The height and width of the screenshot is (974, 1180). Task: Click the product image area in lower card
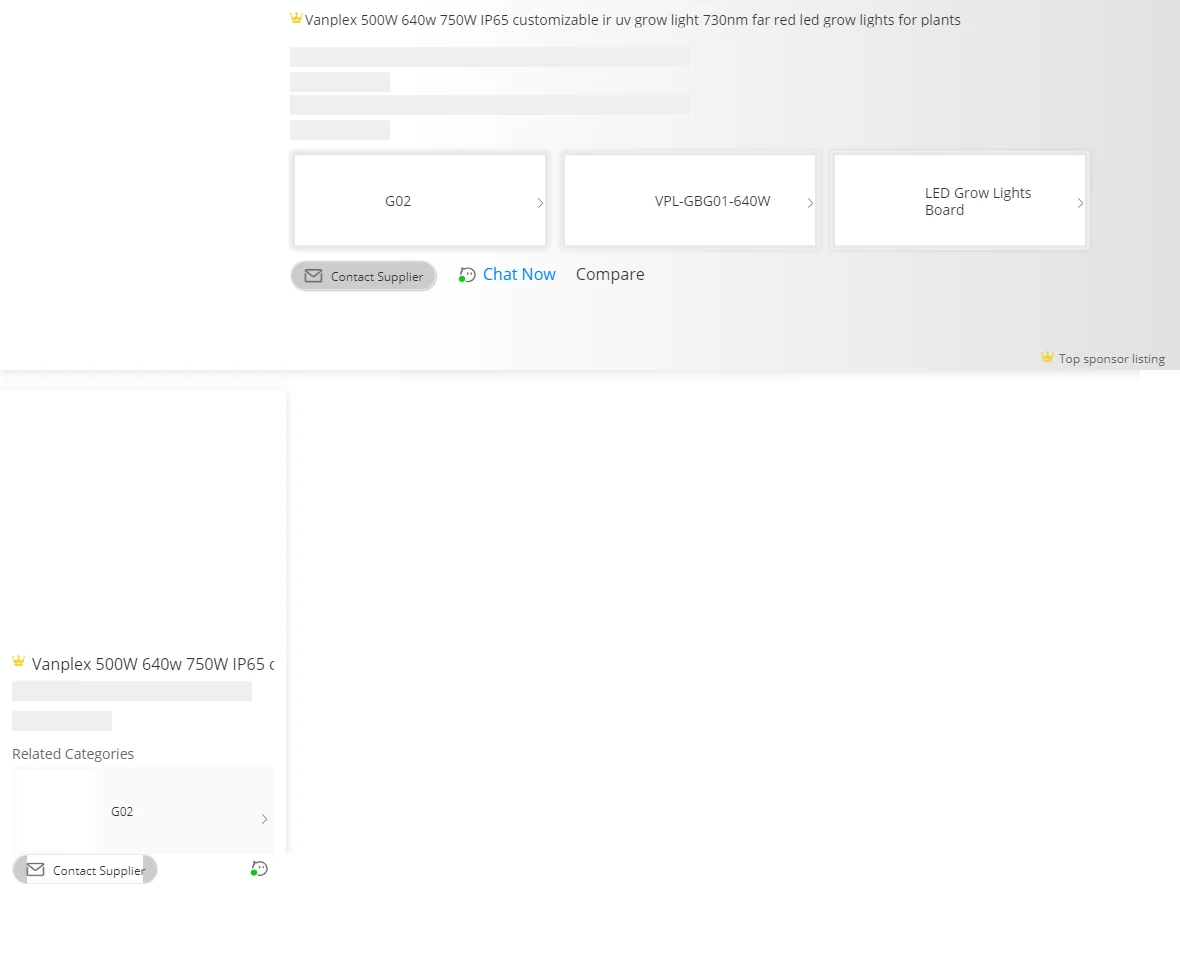tap(143, 519)
